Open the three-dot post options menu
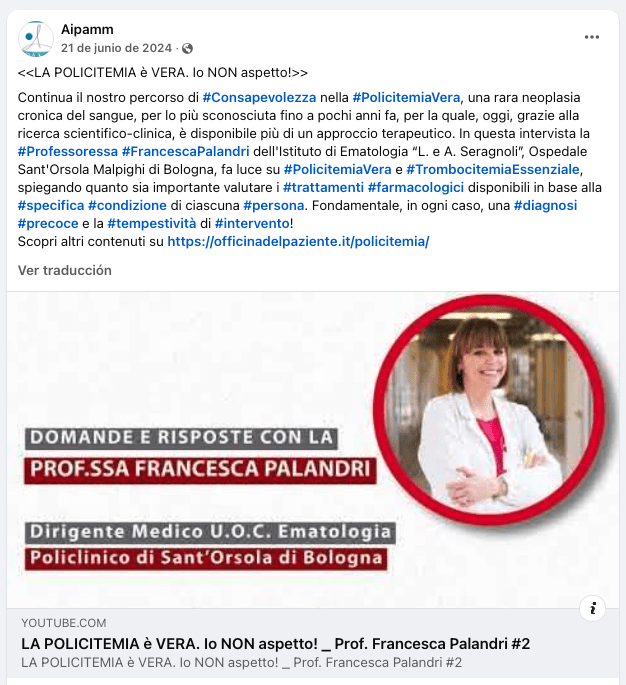 (x=591, y=37)
